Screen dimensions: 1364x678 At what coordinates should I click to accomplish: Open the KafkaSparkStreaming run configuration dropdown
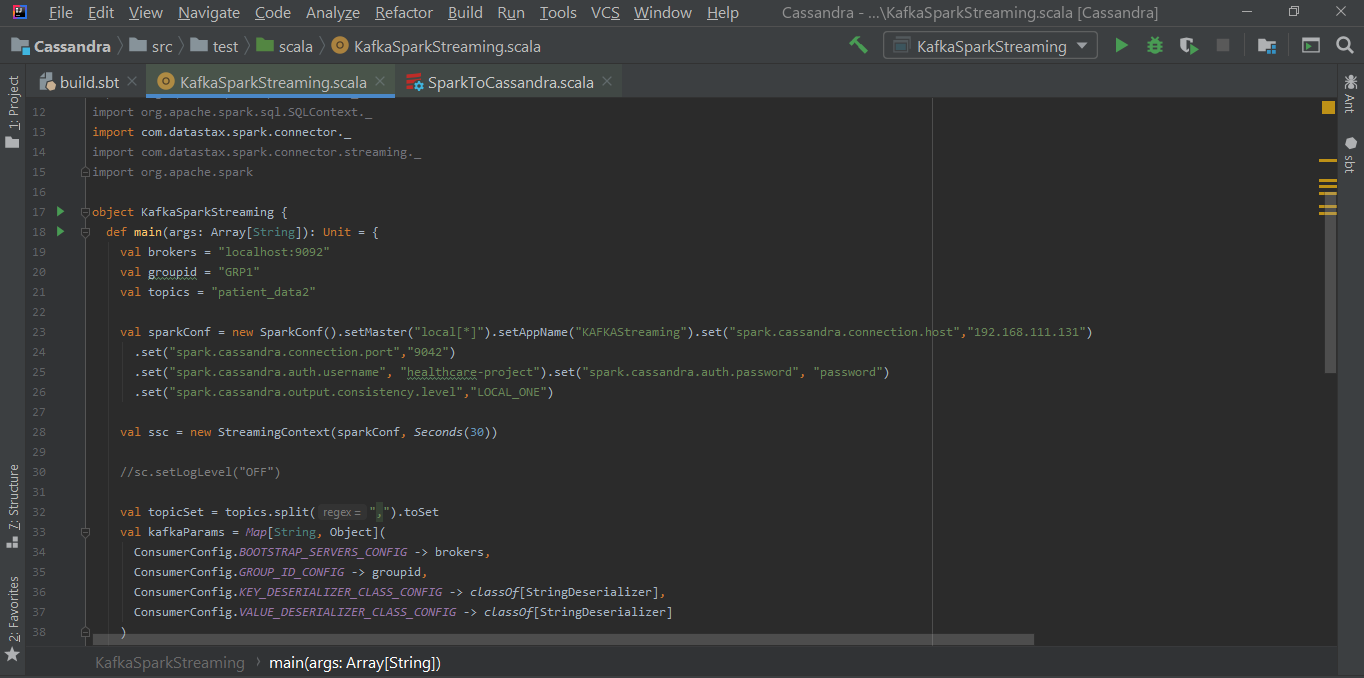(x=990, y=46)
